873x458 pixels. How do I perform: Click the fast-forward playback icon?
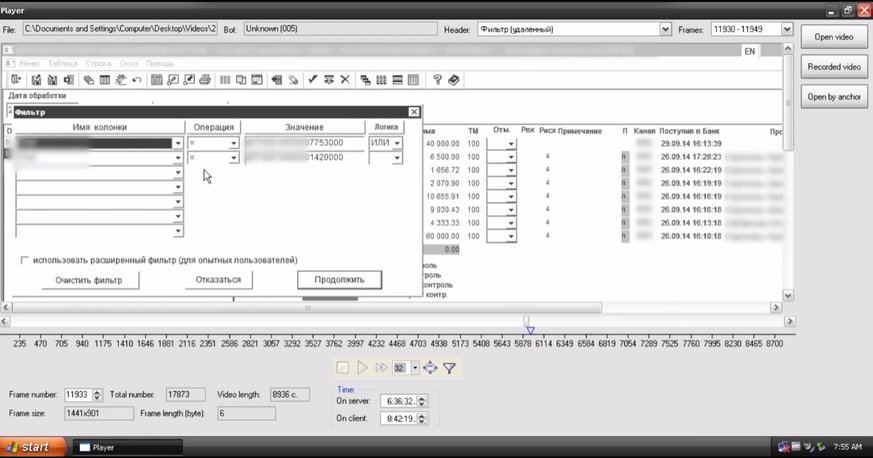[x=381, y=368]
